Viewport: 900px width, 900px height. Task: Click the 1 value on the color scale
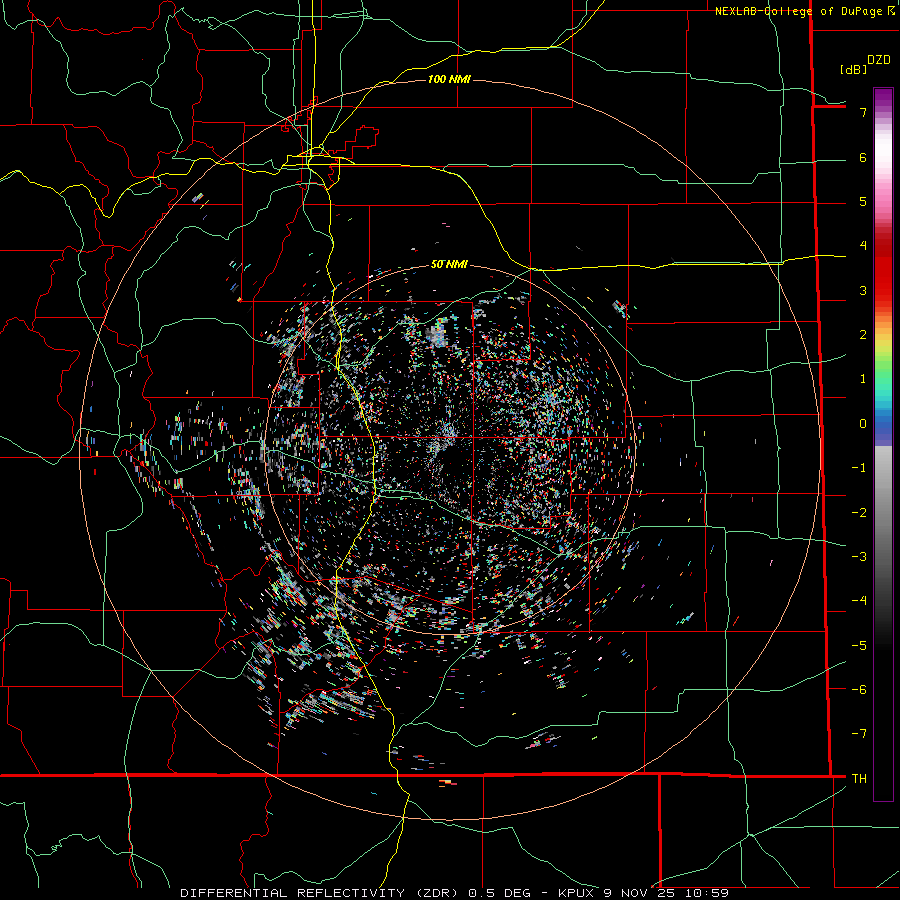point(863,378)
